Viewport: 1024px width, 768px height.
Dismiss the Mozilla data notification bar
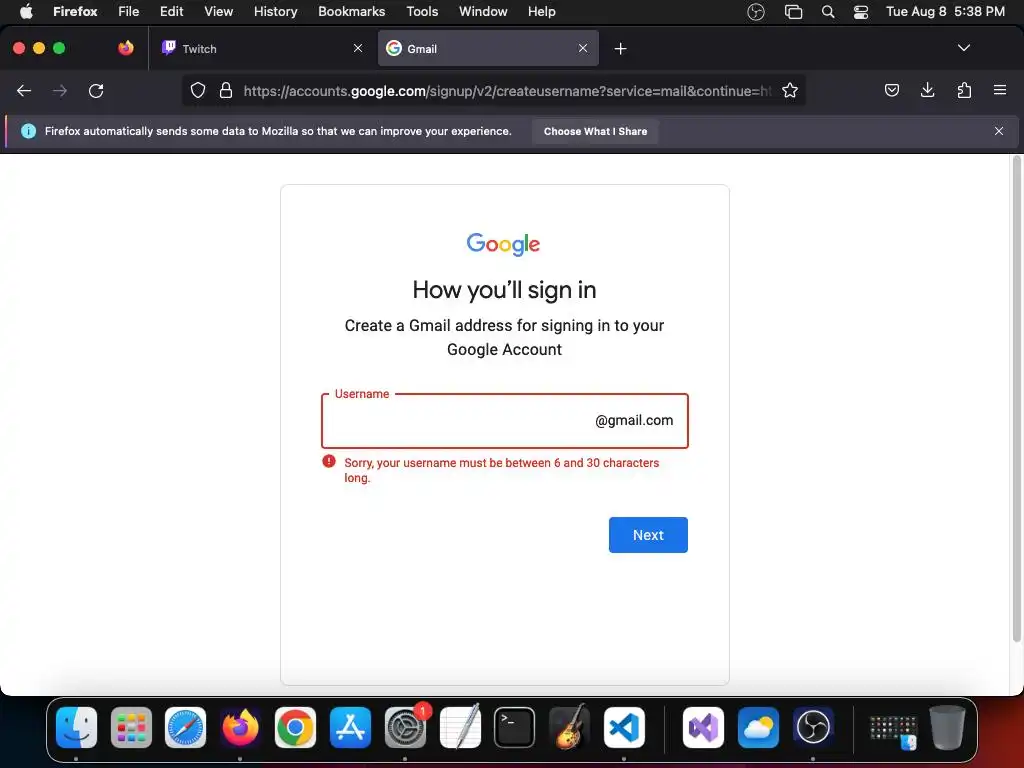coord(999,131)
